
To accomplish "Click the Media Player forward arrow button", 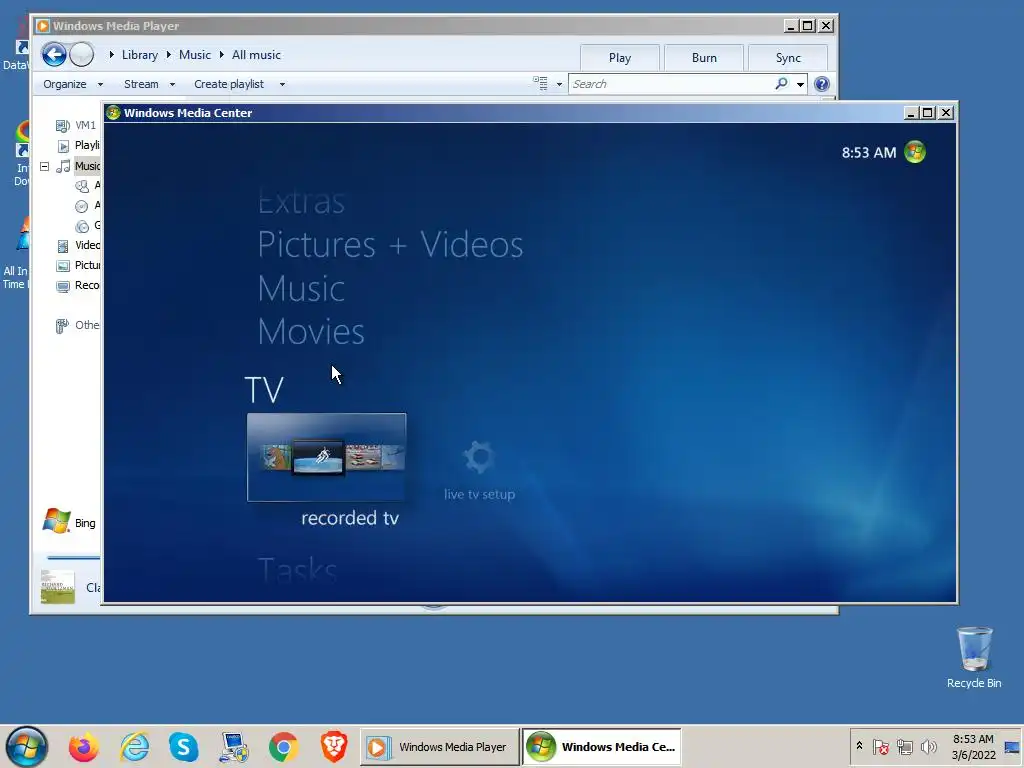I will click(82, 55).
